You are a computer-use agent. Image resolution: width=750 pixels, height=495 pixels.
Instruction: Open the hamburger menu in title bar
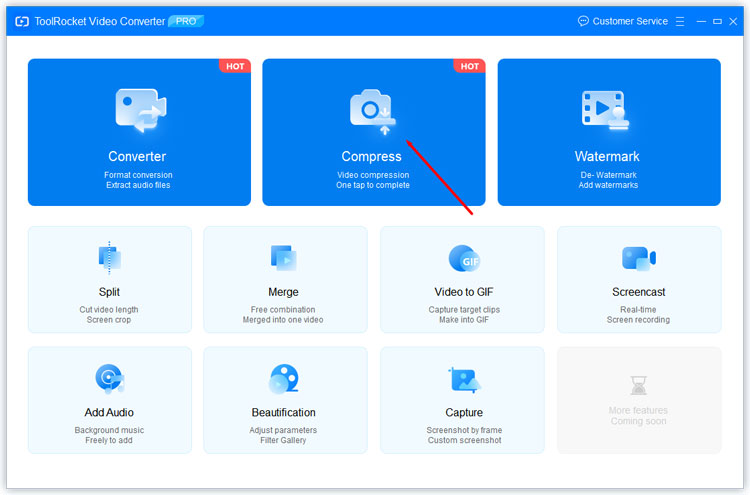coord(680,22)
